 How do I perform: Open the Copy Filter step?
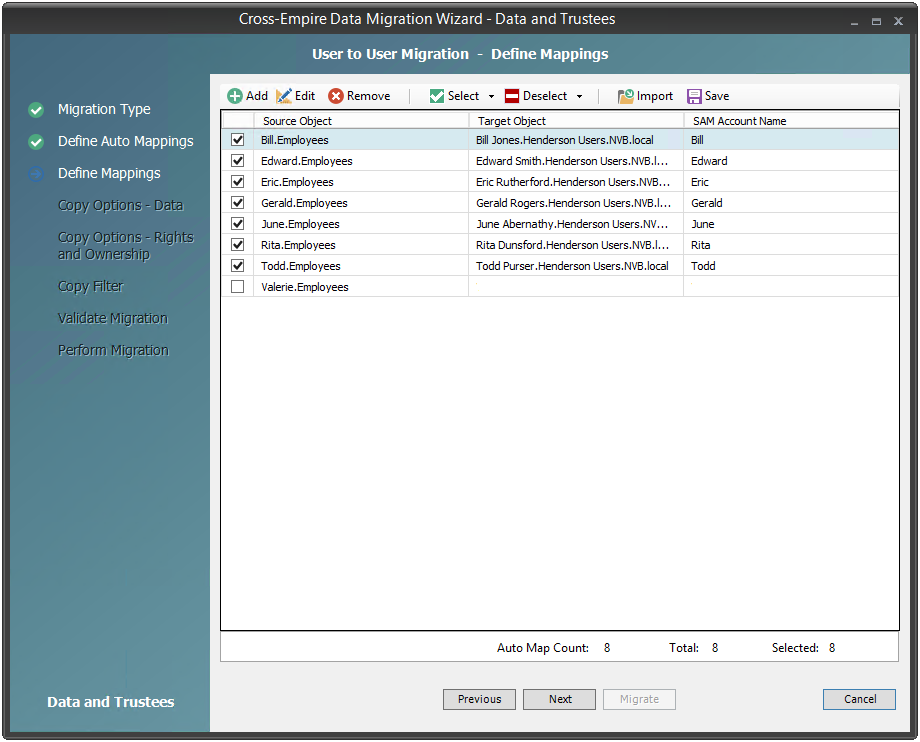coord(90,286)
